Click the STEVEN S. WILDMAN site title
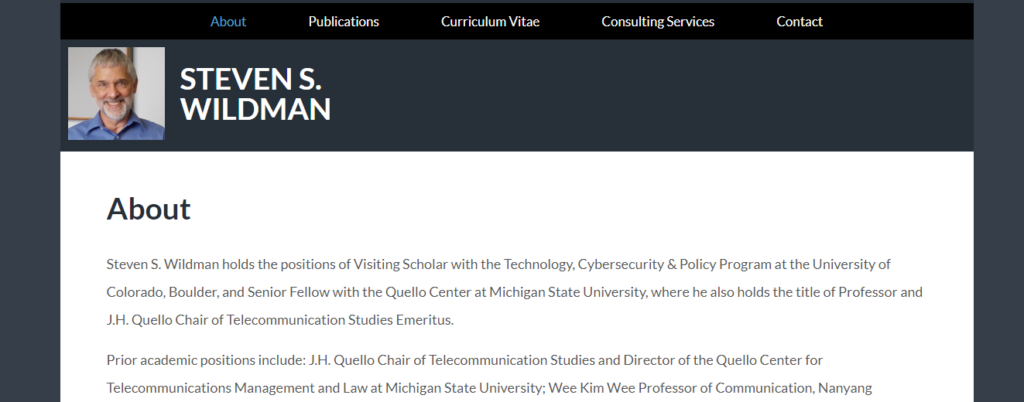This screenshot has width=1024, height=402. coord(255,94)
